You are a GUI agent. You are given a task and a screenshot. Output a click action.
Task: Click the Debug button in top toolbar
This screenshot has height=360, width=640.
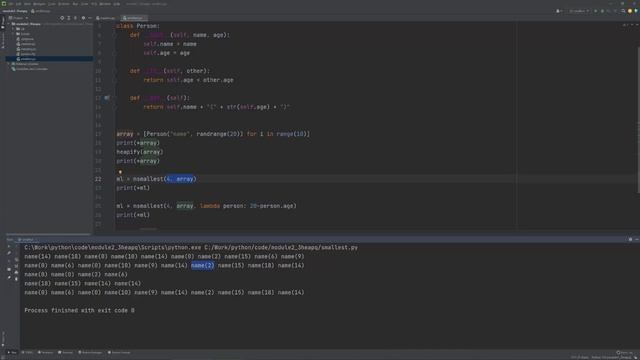pyautogui.click(x=602, y=11)
